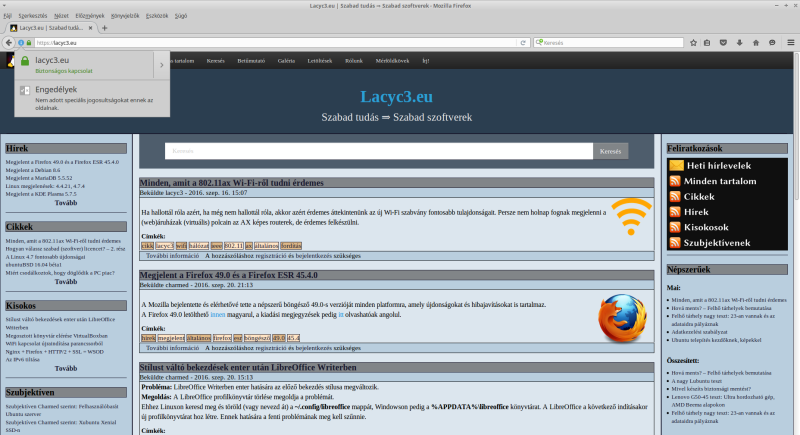Viewport: 800px width, 435px height.
Task: Open 'Megjelent a Debian 8.6' news link
Action: (x=33, y=170)
